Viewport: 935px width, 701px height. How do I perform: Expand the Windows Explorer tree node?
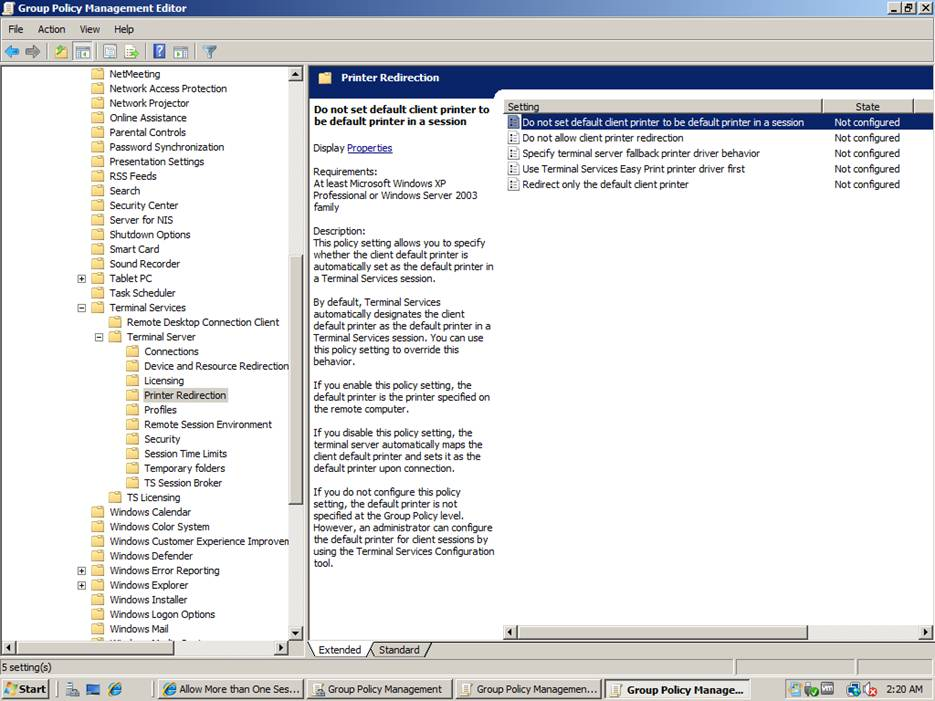click(82, 586)
